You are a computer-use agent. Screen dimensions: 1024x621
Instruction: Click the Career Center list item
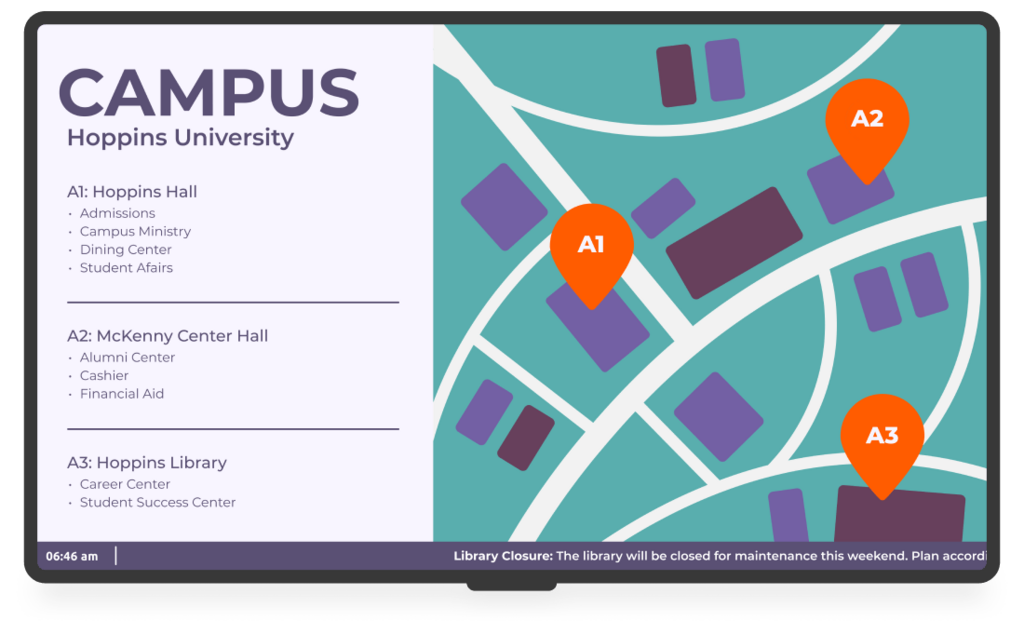125,485
